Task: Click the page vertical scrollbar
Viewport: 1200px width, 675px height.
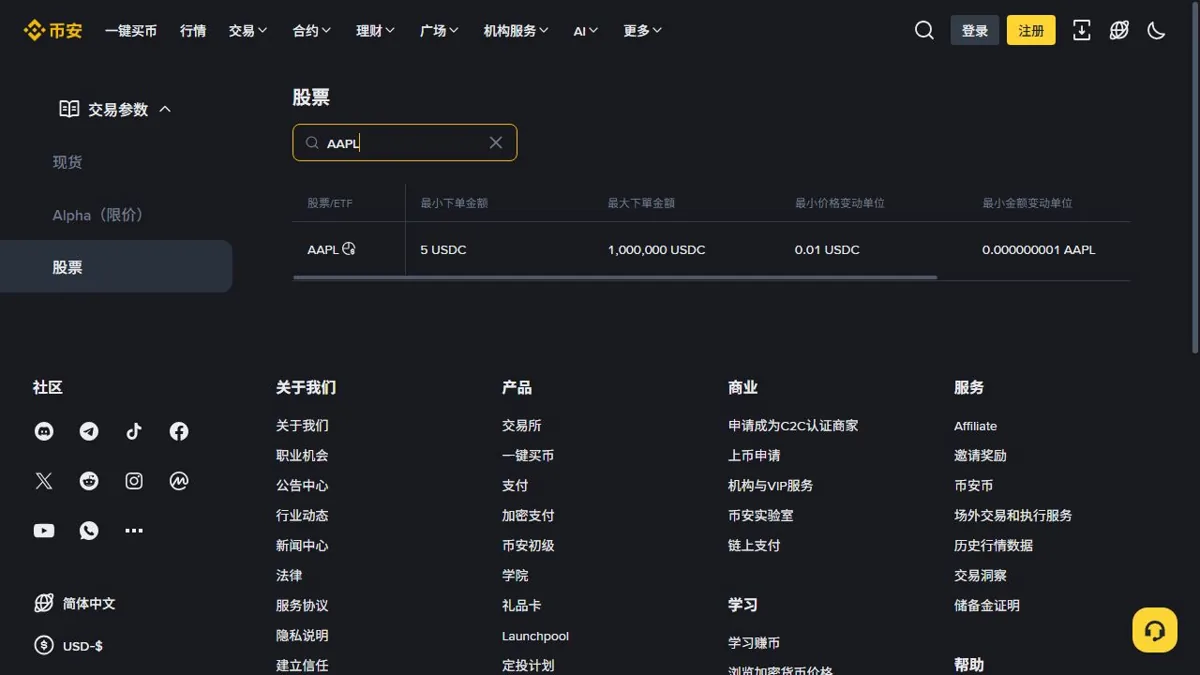Action: 1196,180
